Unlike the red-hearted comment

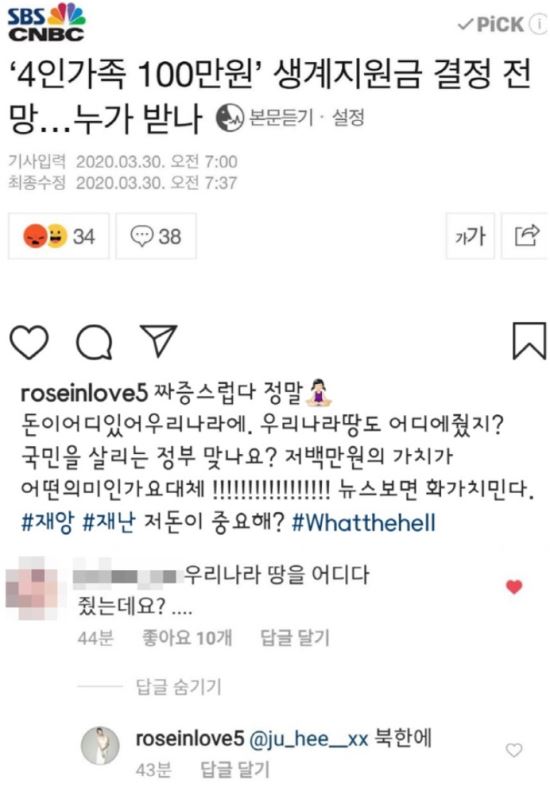pyautogui.click(x=514, y=587)
